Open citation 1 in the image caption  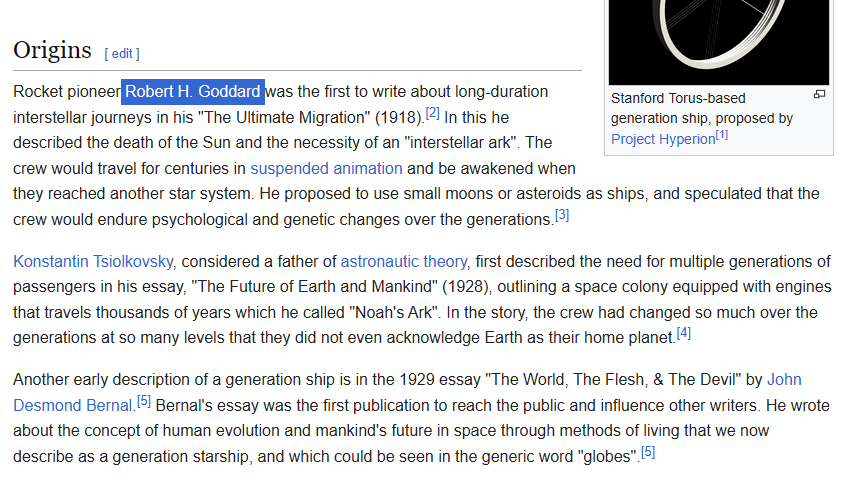click(722, 135)
